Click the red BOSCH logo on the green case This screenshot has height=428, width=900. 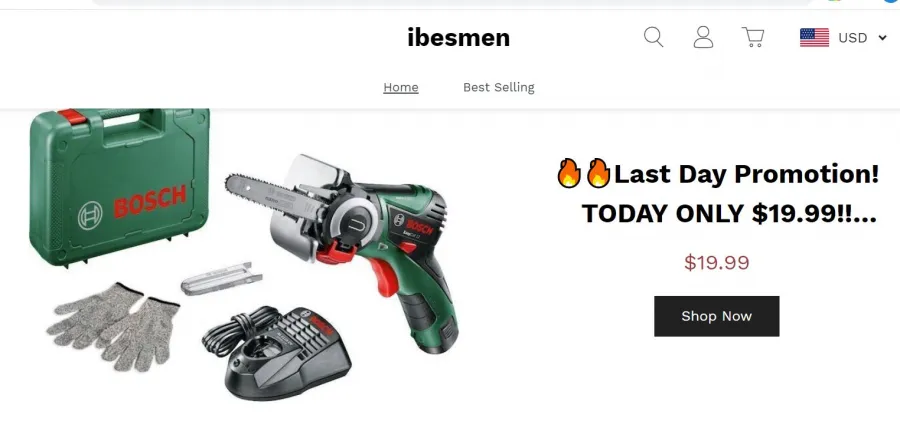(150, 200)
